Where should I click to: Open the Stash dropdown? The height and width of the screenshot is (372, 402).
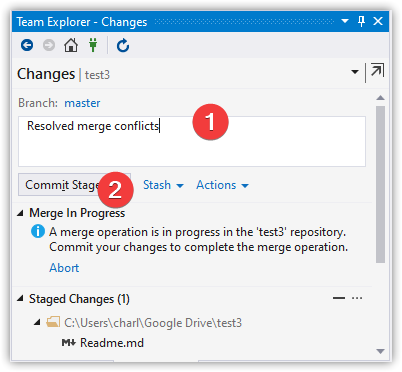point(163,185)
